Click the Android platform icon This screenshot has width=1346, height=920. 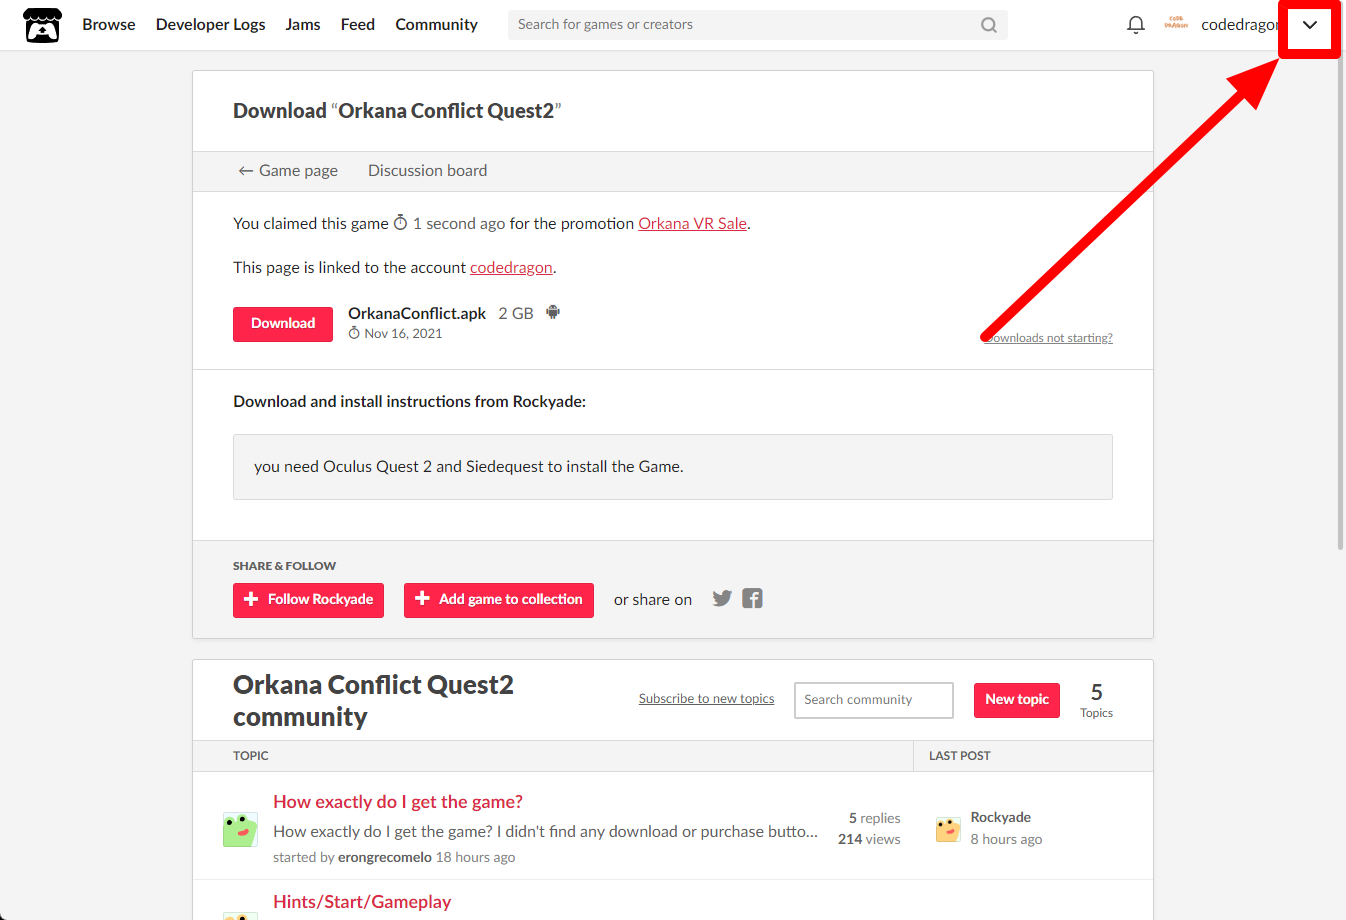pos(553,312)
